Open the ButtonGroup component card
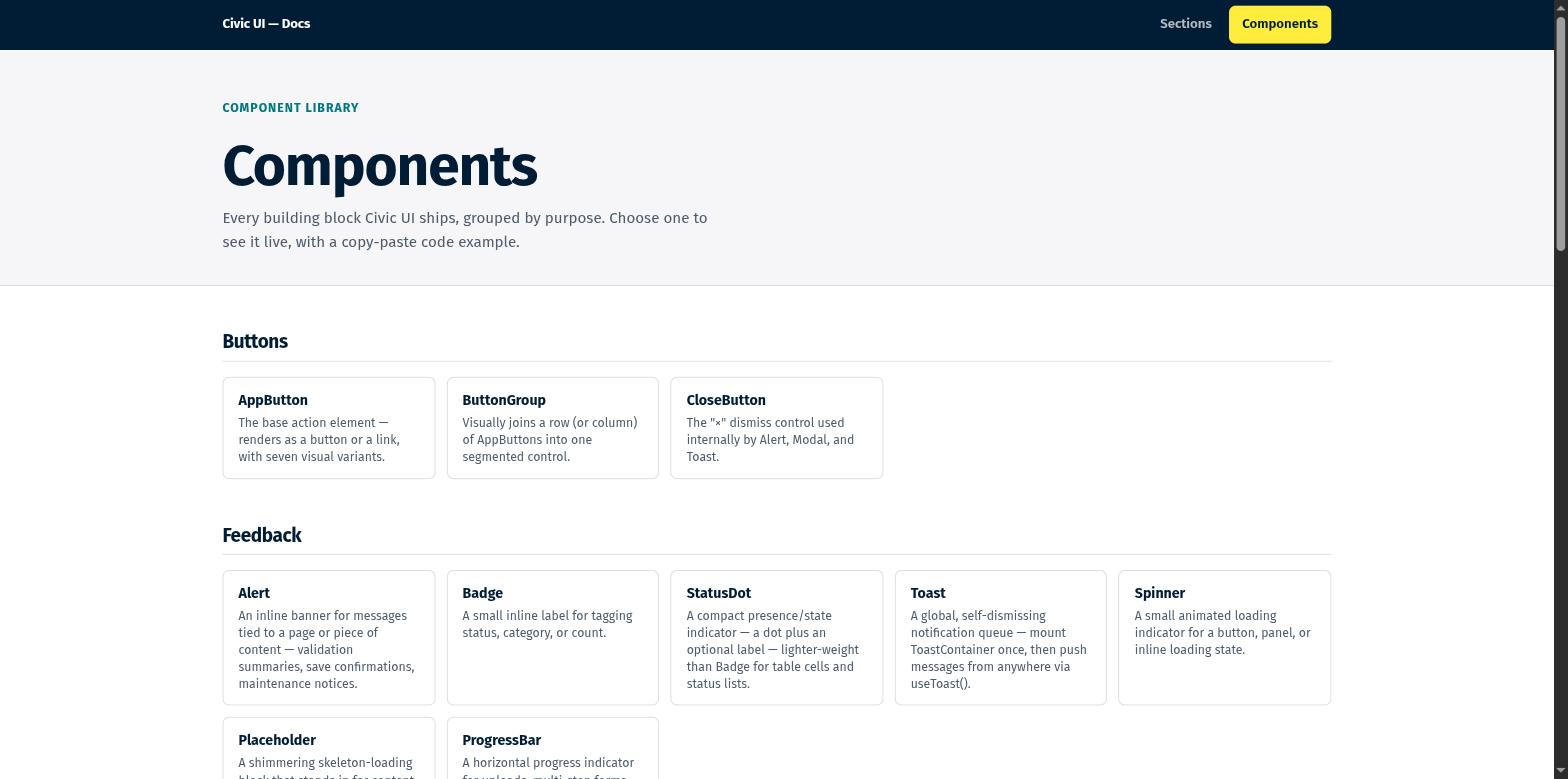1568x779 pixels. coord(553,428)
